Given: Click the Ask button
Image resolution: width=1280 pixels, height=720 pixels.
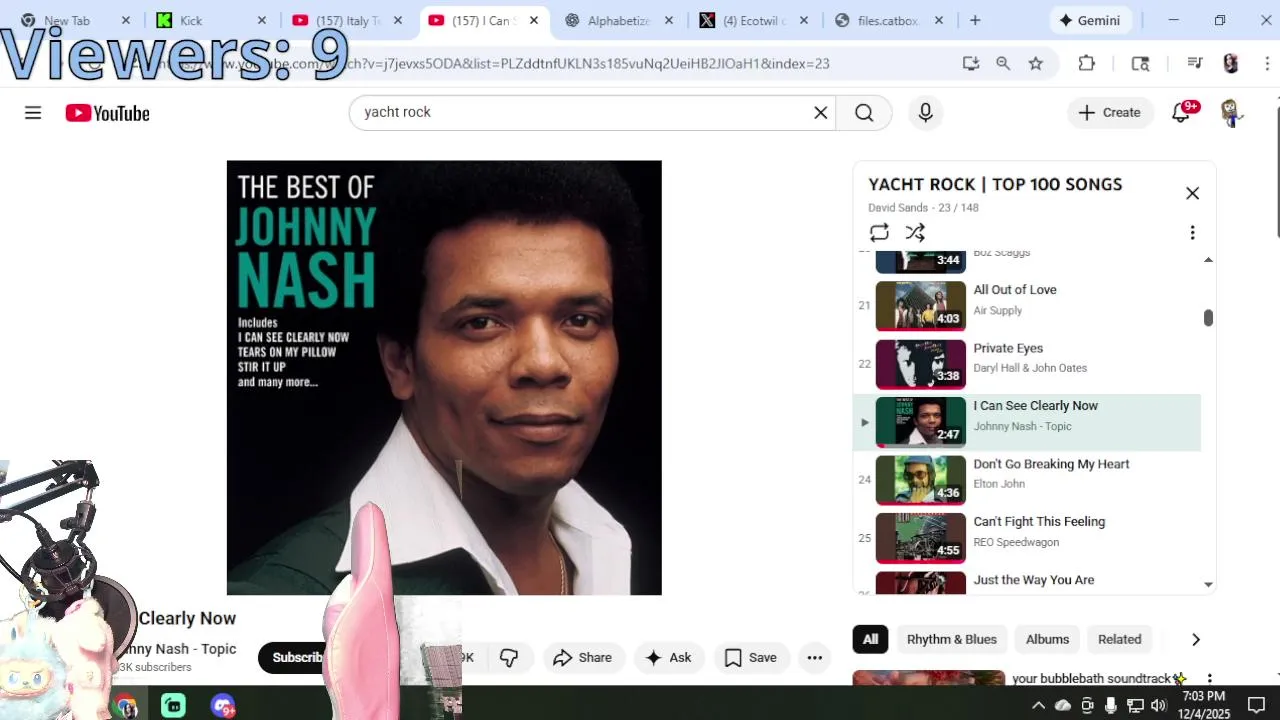Looking at the screenshot, I should (669, 658).
